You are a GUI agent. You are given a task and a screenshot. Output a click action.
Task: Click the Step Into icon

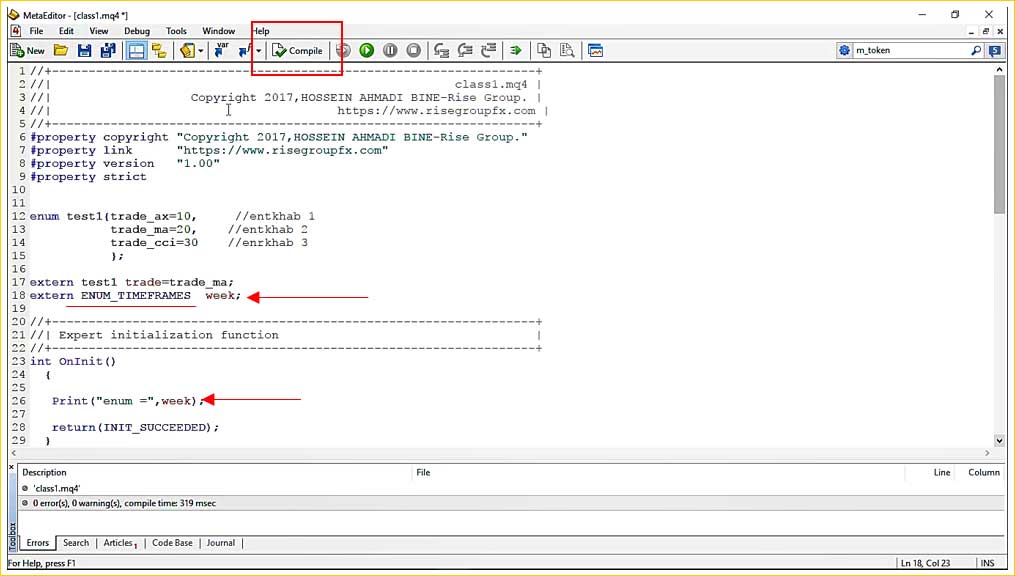click(441, 50)
